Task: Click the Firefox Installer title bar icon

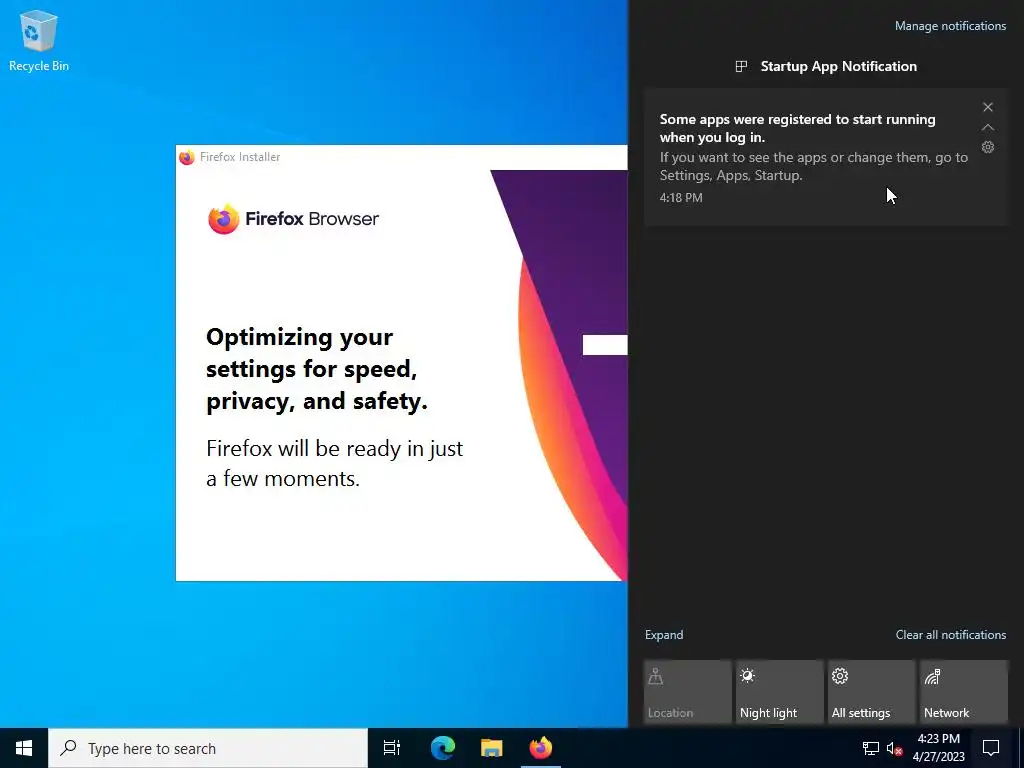Action: point(187,157)
